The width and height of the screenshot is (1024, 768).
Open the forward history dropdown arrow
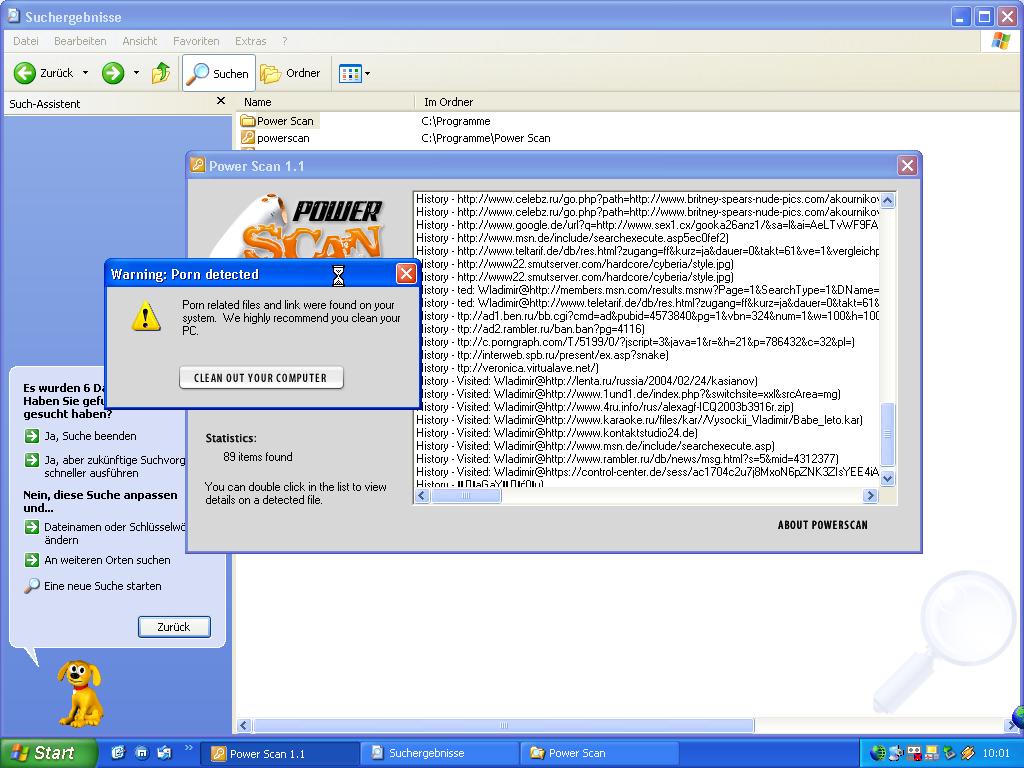(136, 73)
